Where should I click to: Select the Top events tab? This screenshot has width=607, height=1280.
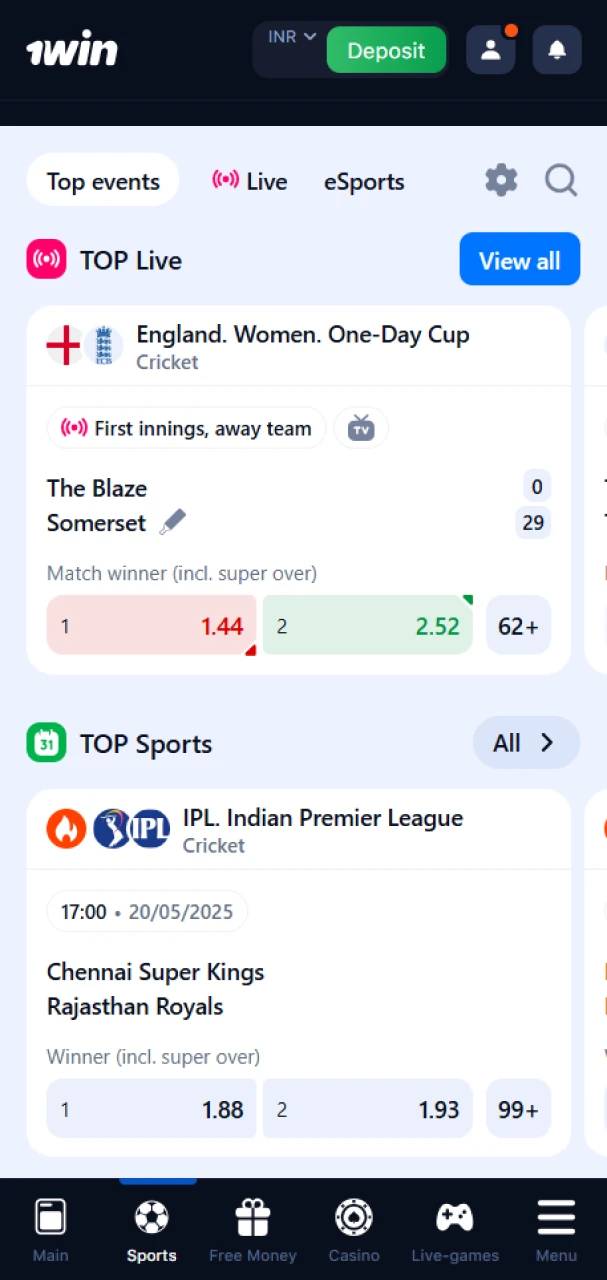pyautogui.click(x=103, y=181)
